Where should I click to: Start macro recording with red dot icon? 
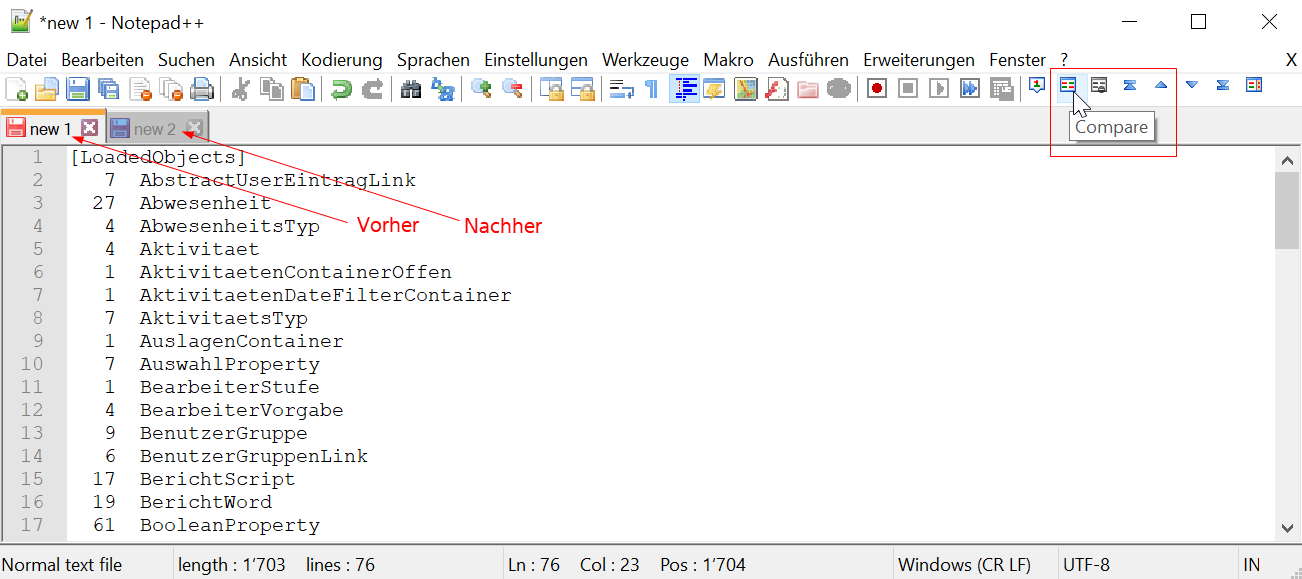pyautogui.click(x=877, y=89)
